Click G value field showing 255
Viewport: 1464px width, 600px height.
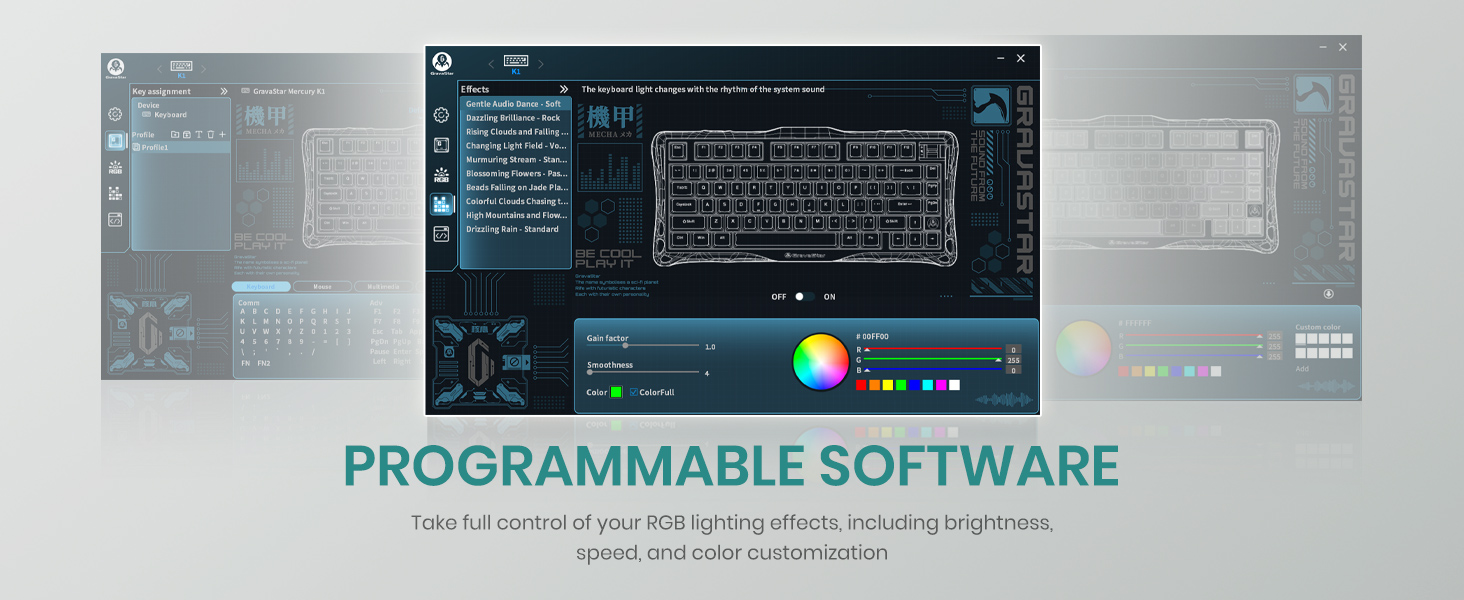pyautogui.click(x=1013, y=360)
